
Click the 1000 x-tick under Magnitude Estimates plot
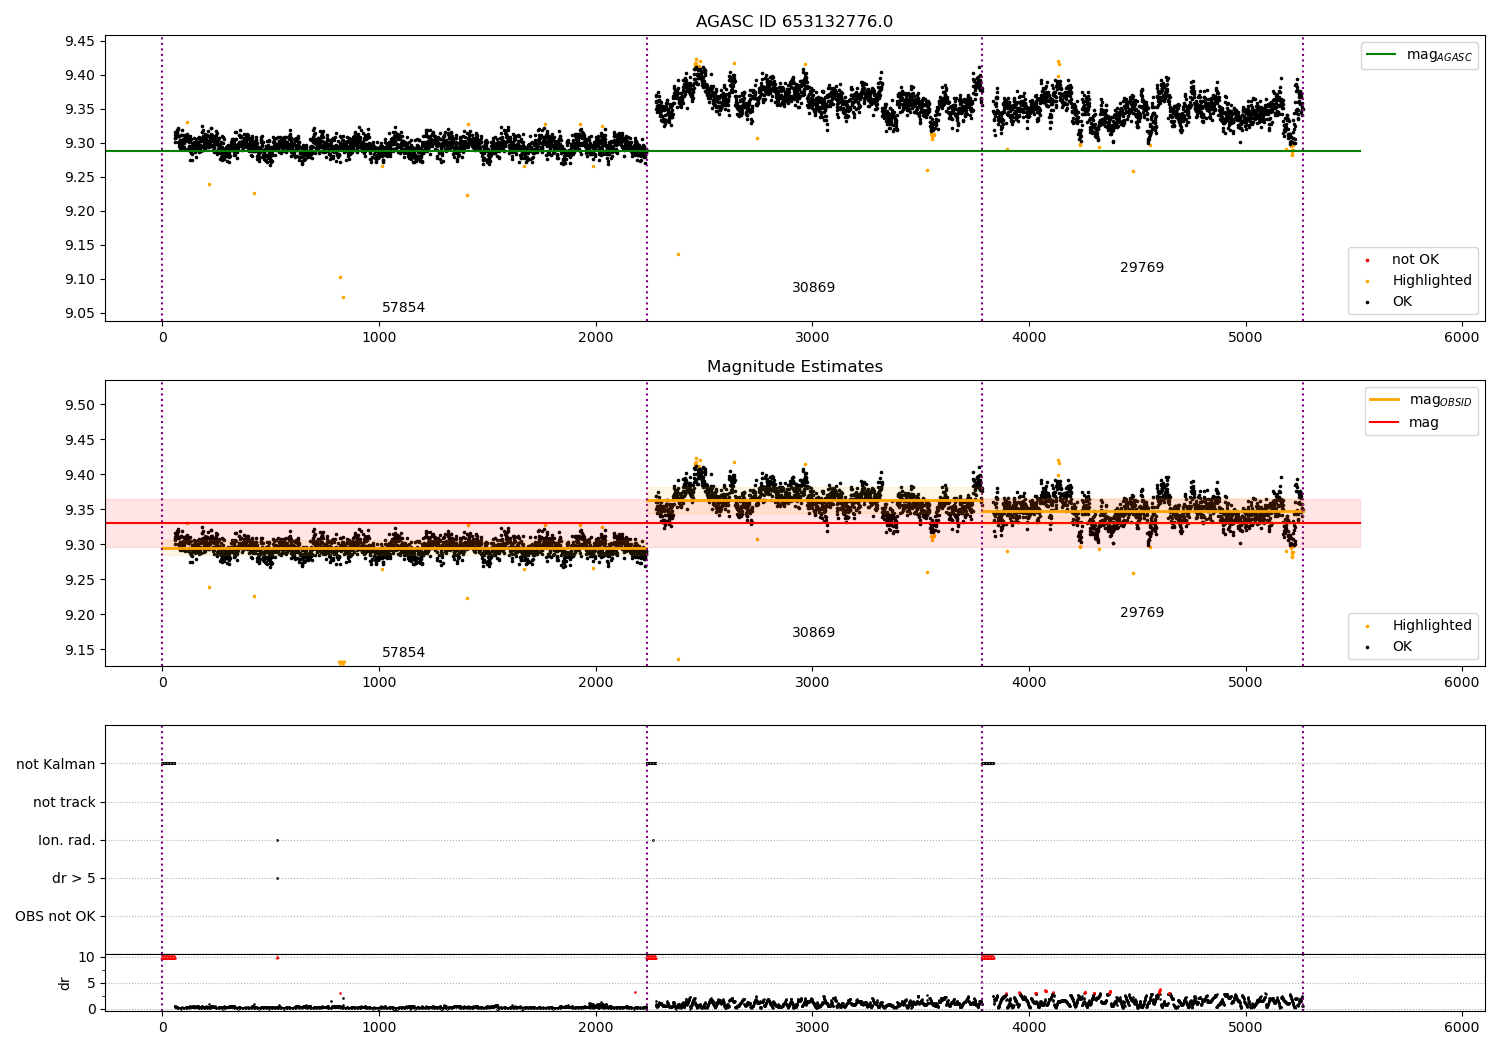tap(379, 682)
